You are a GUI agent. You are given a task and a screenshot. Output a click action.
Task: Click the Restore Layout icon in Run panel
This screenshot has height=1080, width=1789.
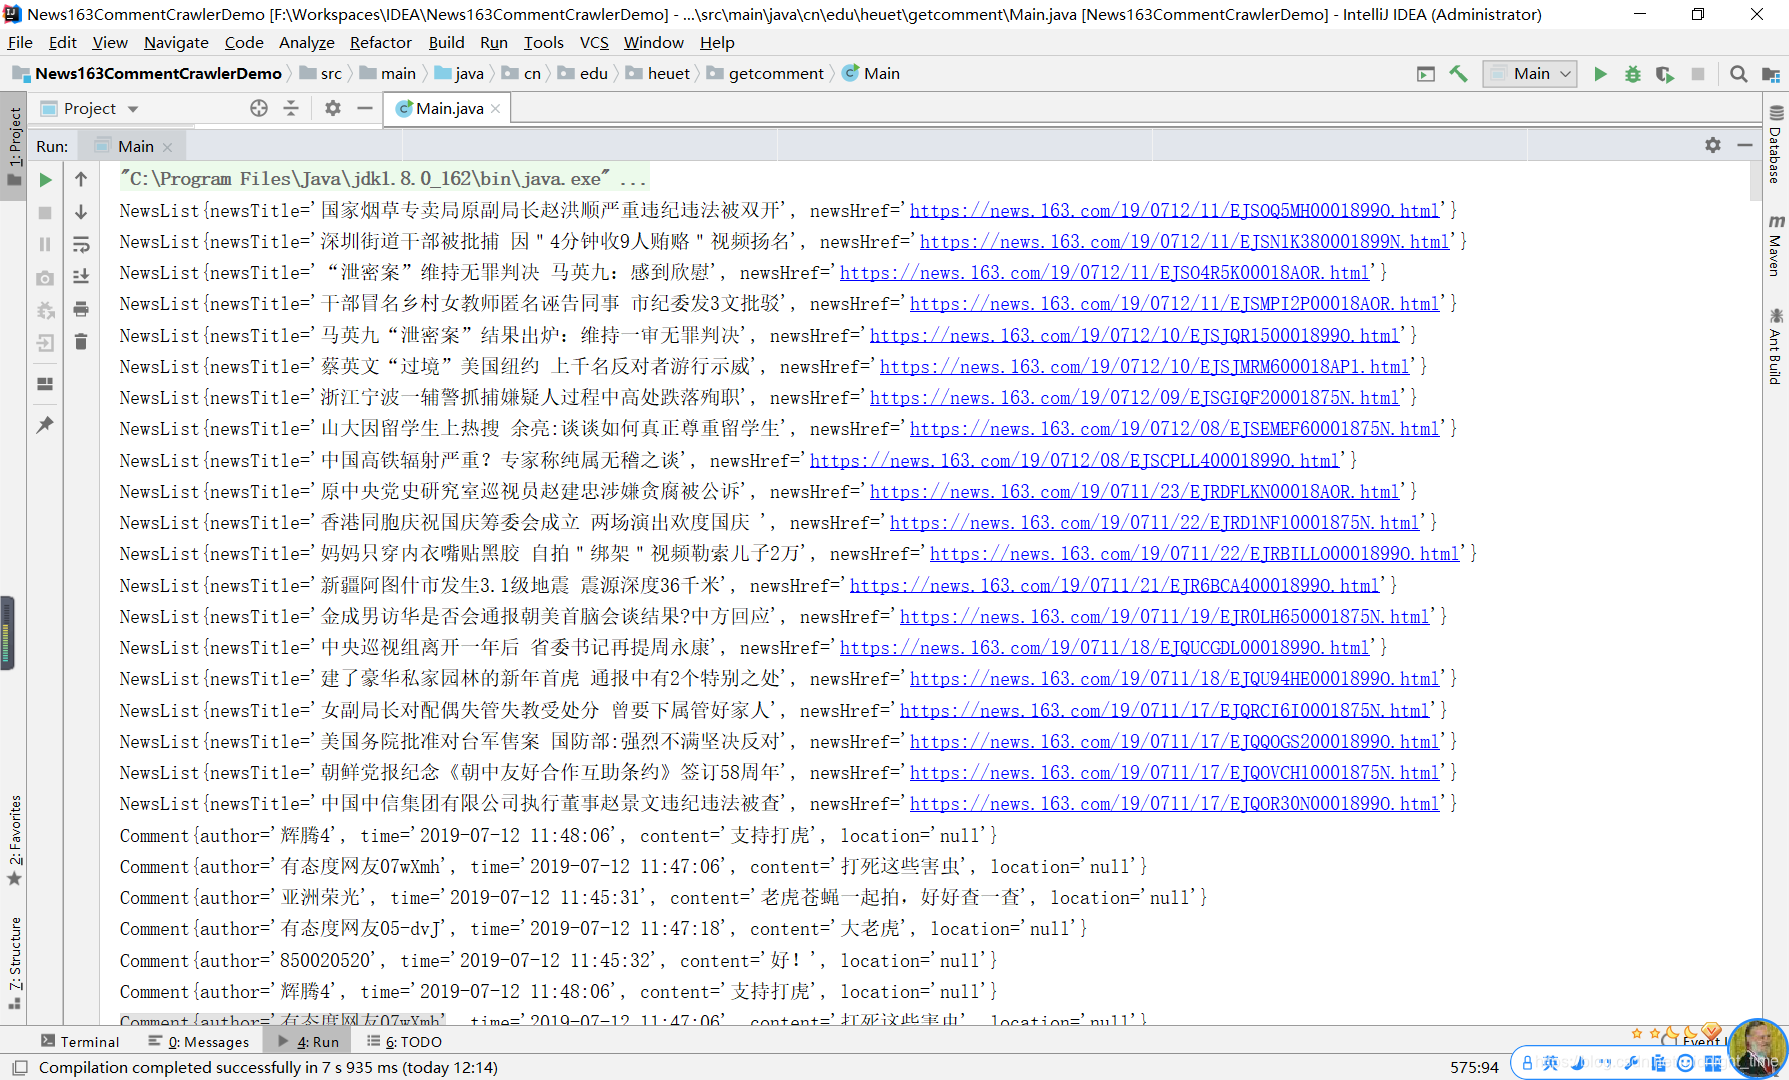point(45,383)
